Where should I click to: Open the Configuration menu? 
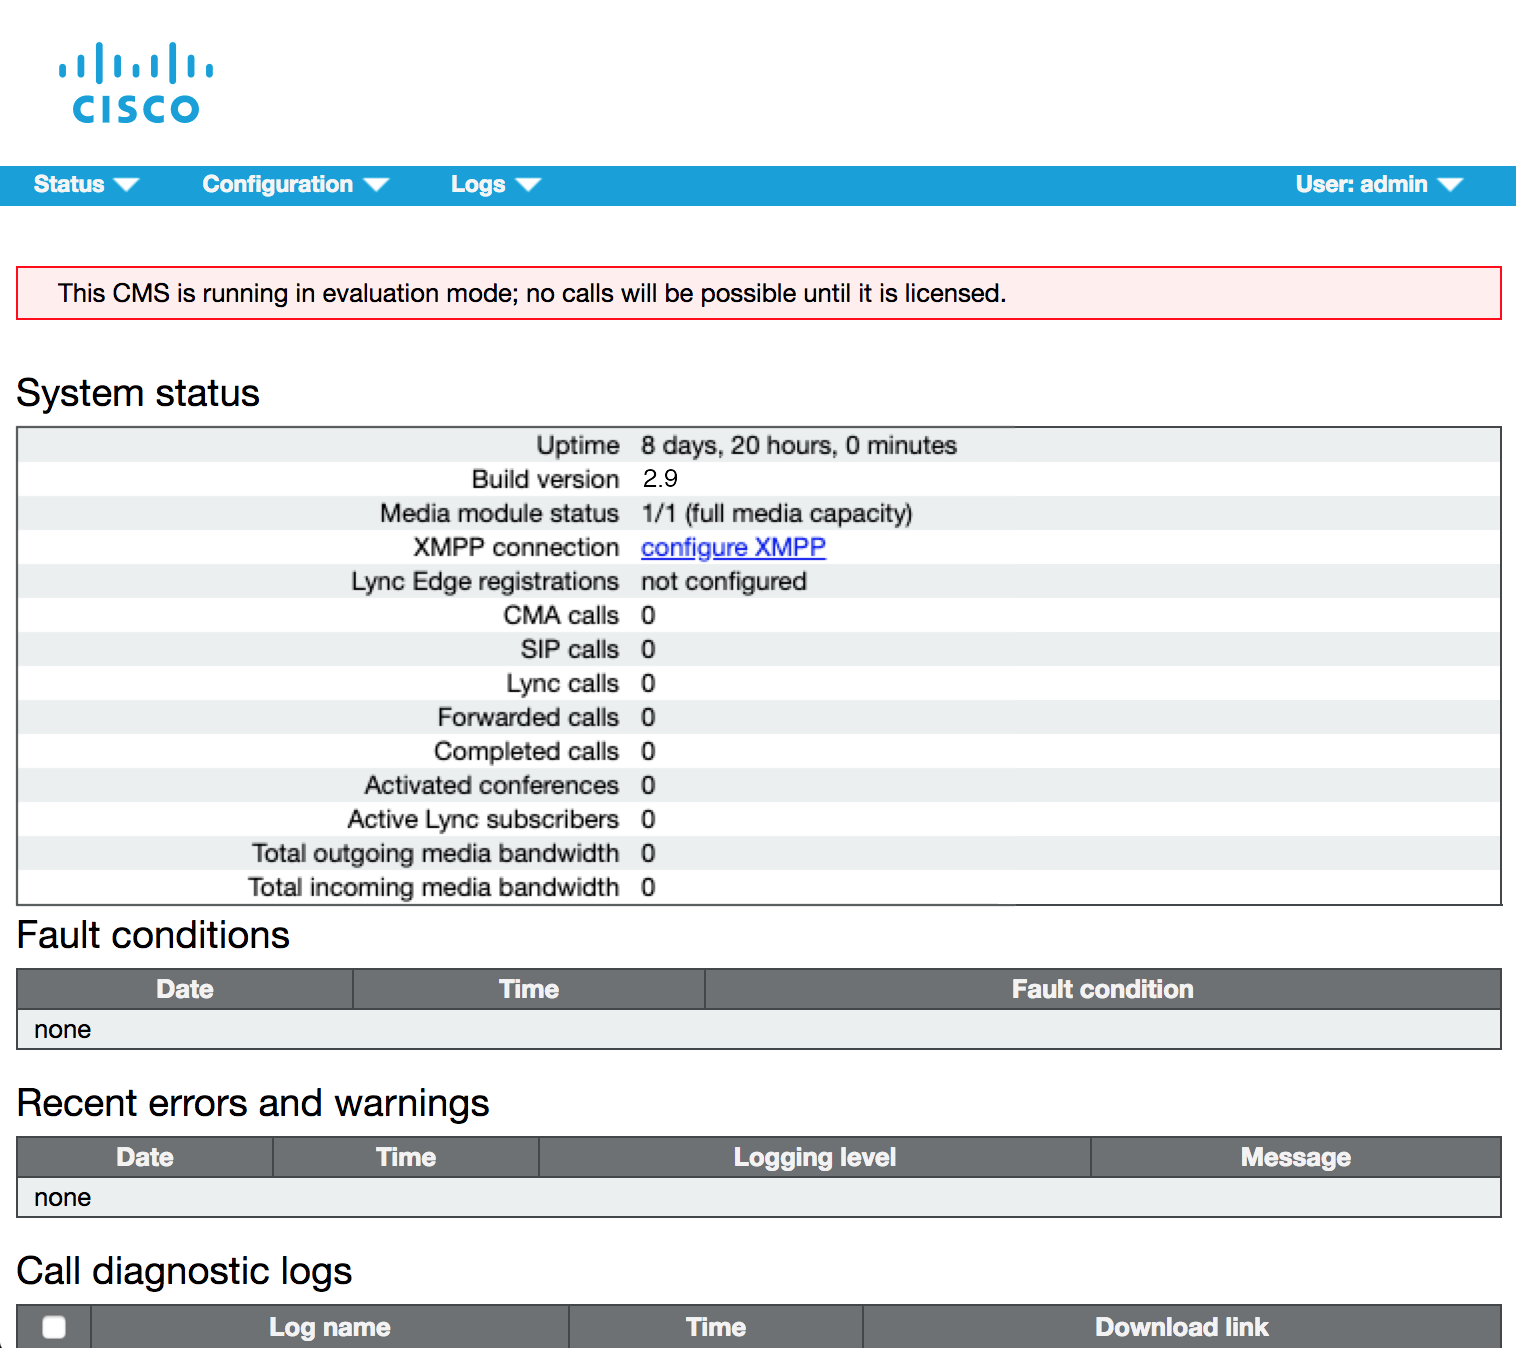coord(294,185)
